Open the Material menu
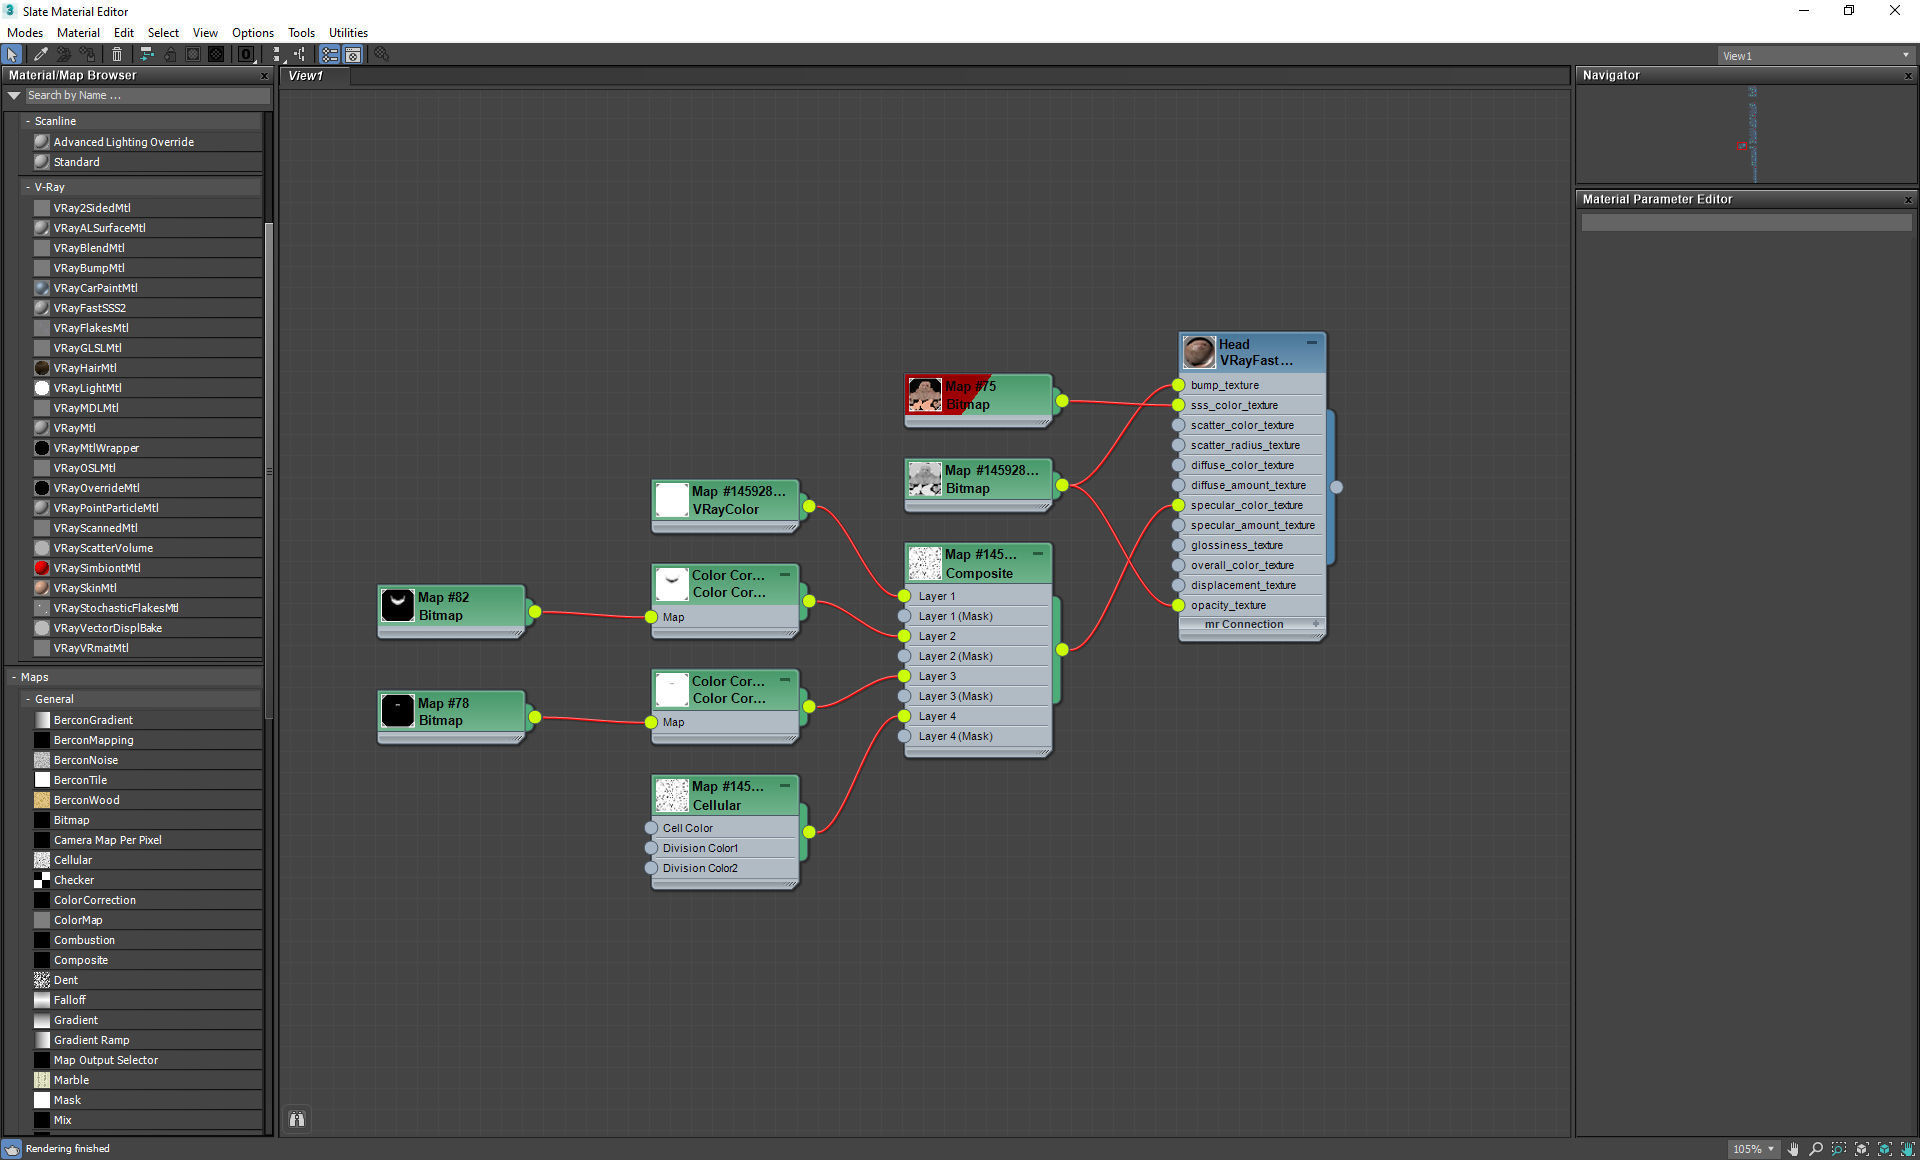The image size is (1920, 1160). (78, 32)
